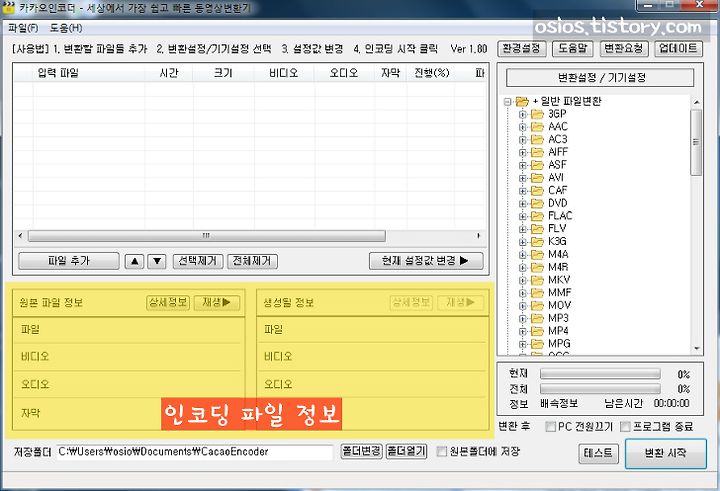Select the MP3 folder icon
720x491 pixels.
pyautogui.click(x=537, y=318)
